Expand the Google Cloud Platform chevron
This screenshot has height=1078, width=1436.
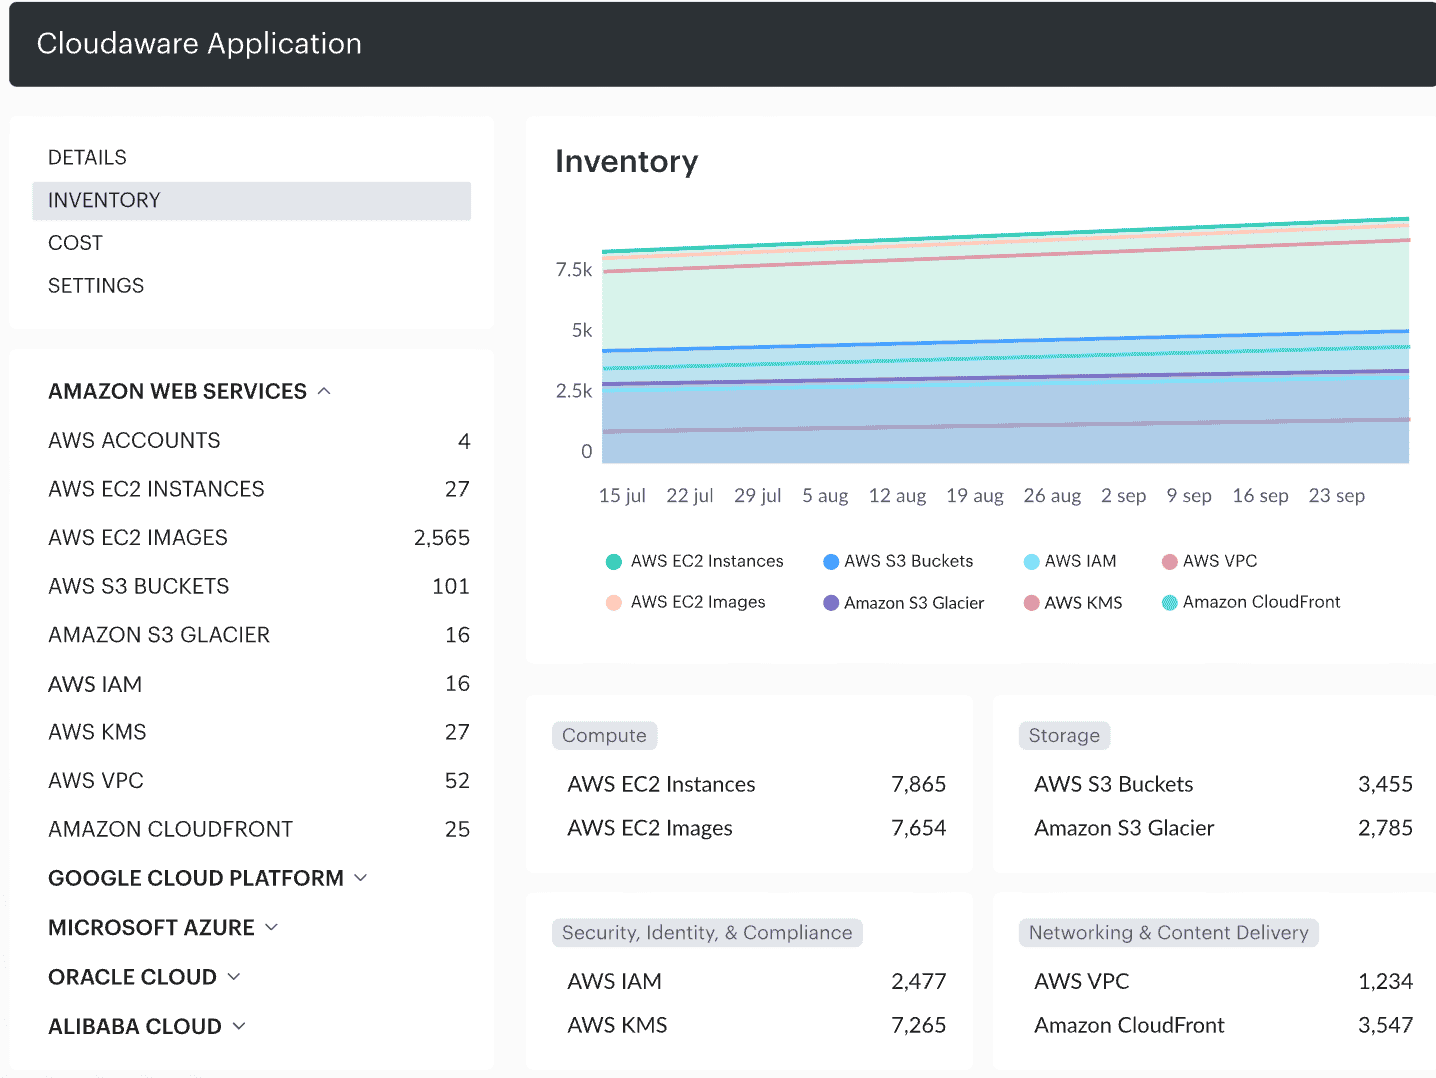pyautogui.click(x=361, y=878)
